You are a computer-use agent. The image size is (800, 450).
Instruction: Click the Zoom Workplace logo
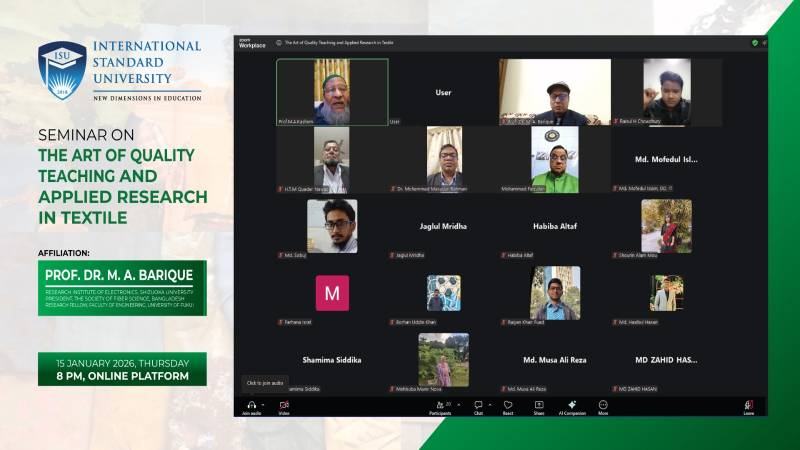(x=252, y=43)
